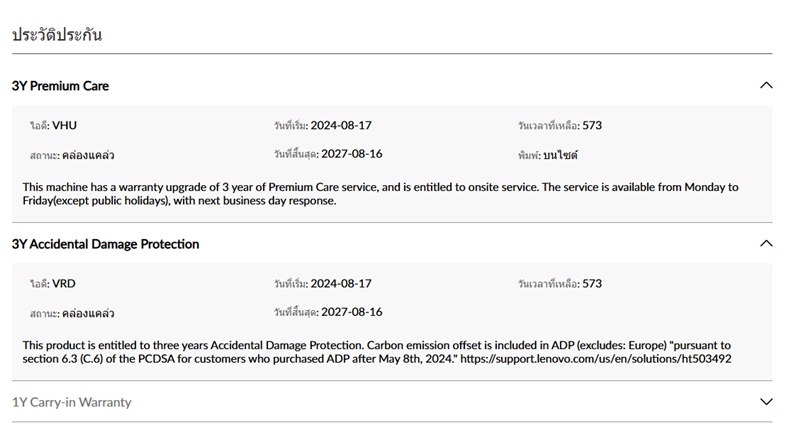Open the 1Y Carry-in Warranty heading

pyautogui.click(x=71, y=402)
